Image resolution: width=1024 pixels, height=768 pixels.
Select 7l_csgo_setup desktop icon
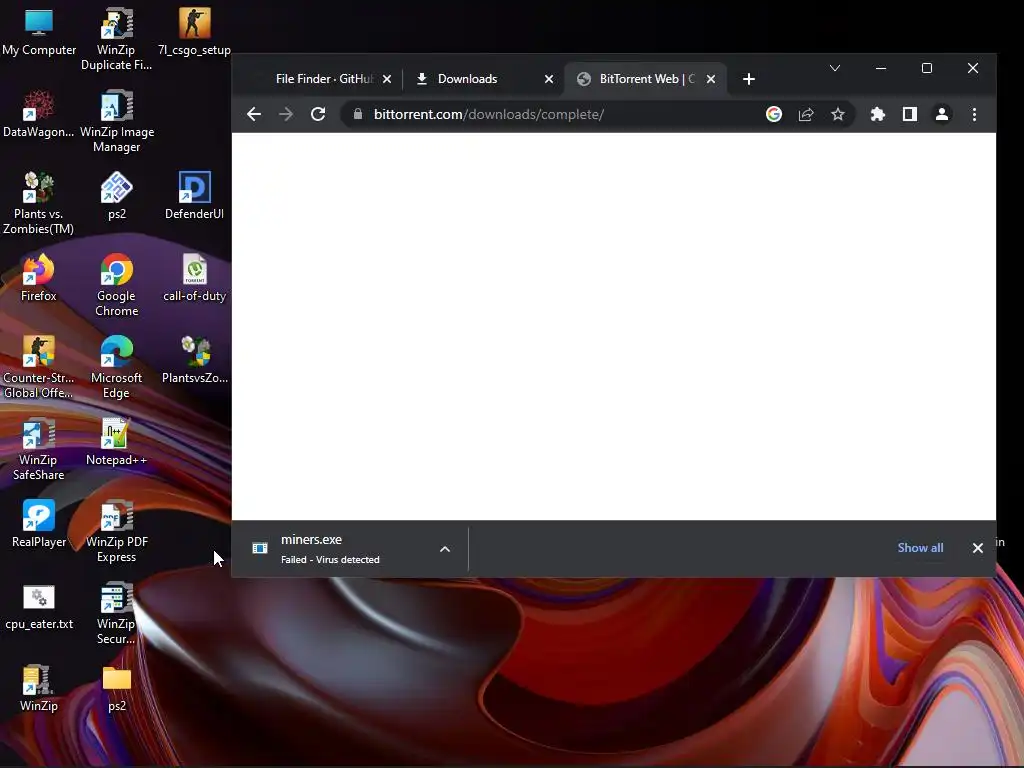click(195, 32)
